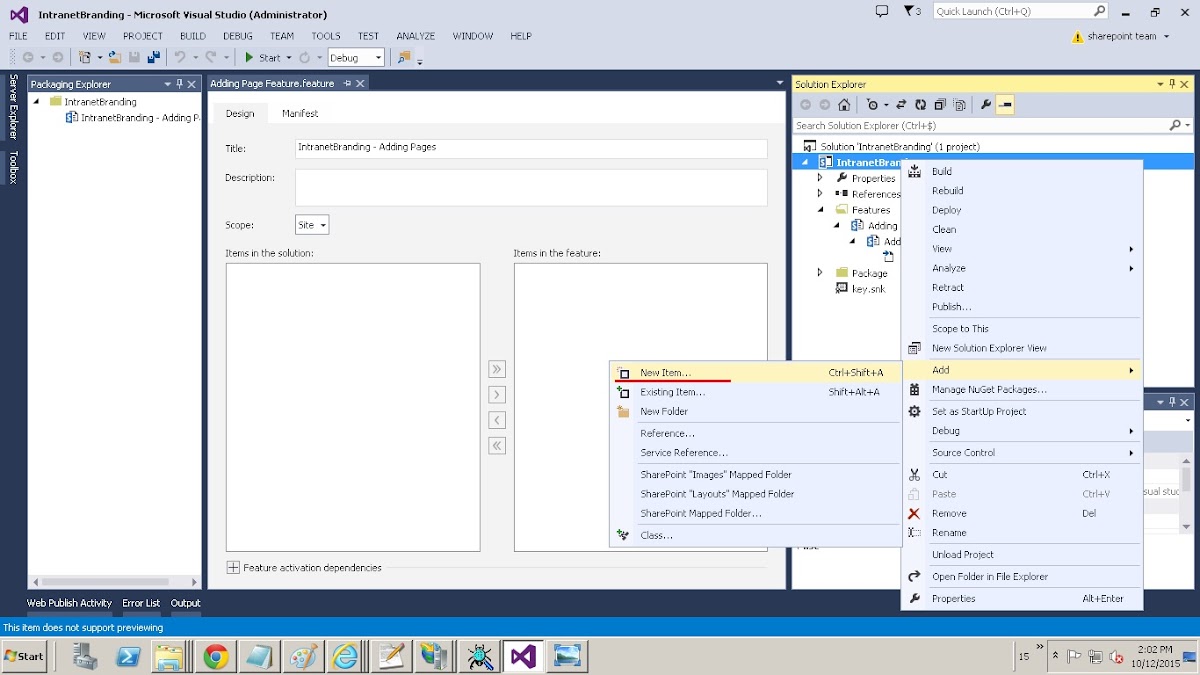This screenshot has height=675, width=1200.
Task: Click the Find in Files toolbar icon
Action: (x=404, y=58)
